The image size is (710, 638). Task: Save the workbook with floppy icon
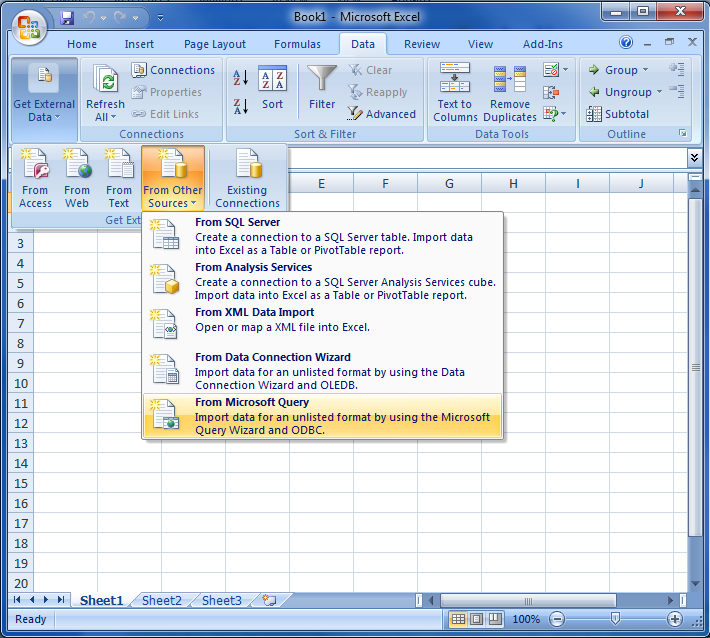67,18
